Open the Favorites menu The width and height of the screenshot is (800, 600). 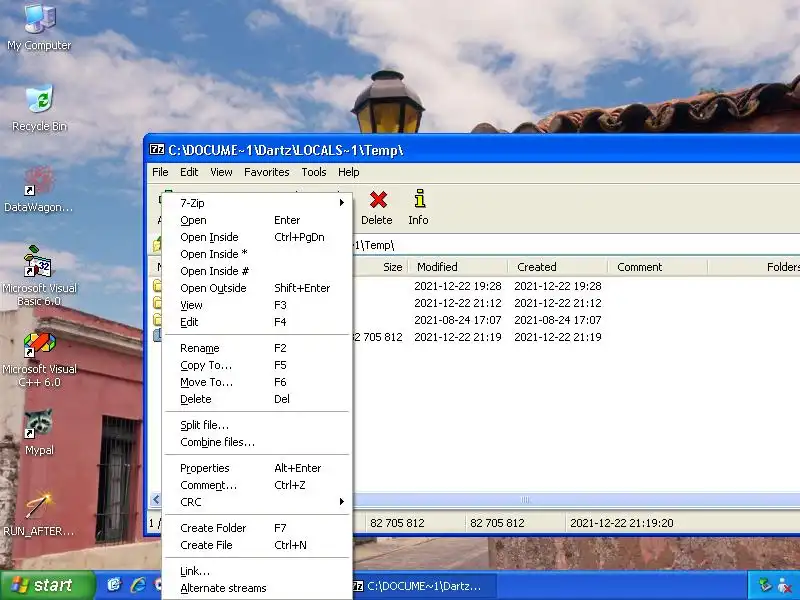[x=266, y=172]
